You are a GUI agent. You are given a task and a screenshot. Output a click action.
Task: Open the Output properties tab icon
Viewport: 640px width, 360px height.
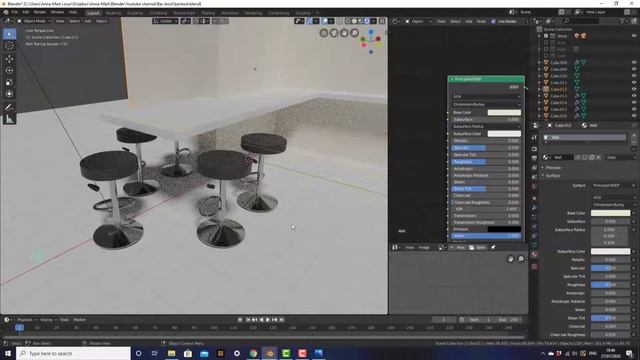(x=534, y=158)
